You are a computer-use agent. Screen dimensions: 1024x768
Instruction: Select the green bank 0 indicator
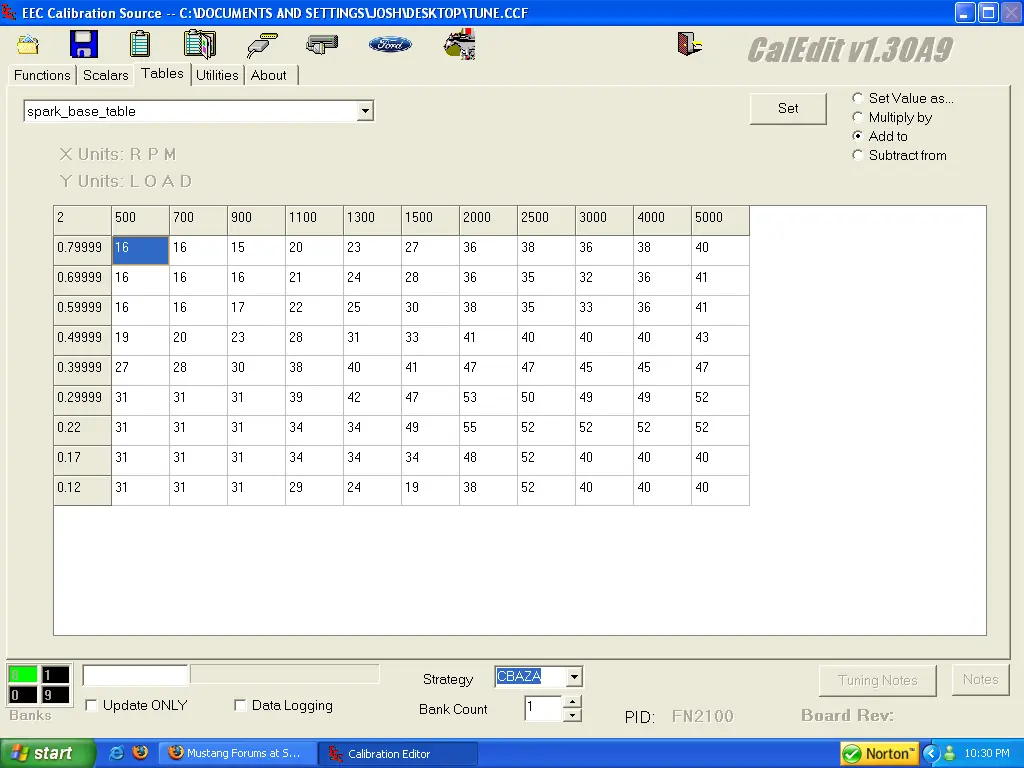tap(23, 675)
